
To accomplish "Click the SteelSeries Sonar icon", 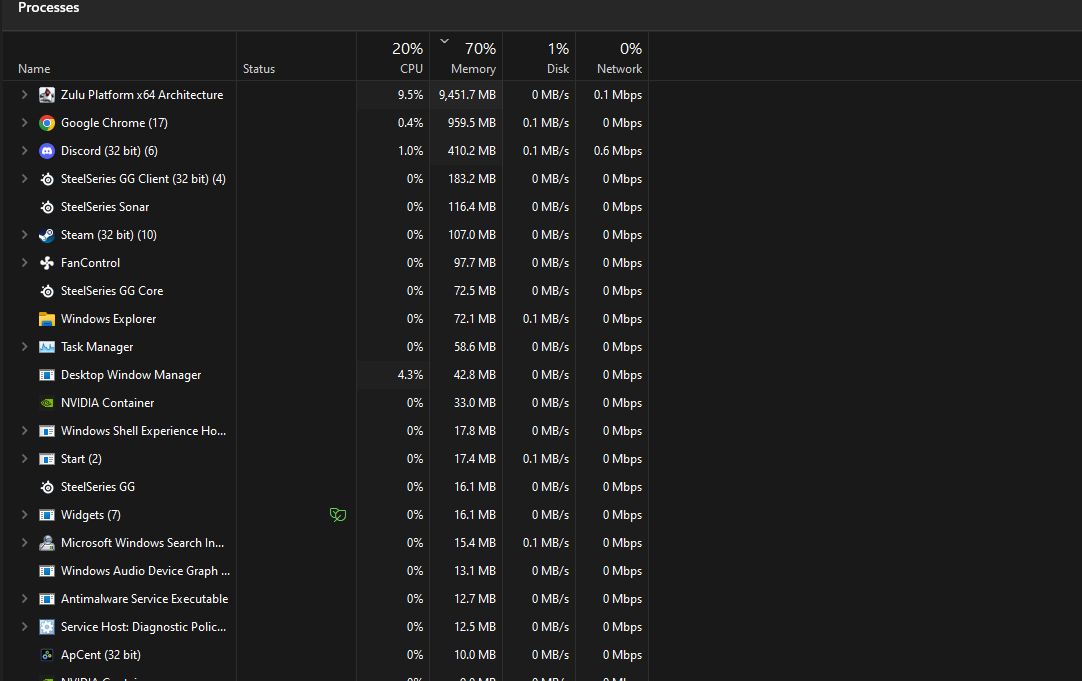I will [47, 207].
